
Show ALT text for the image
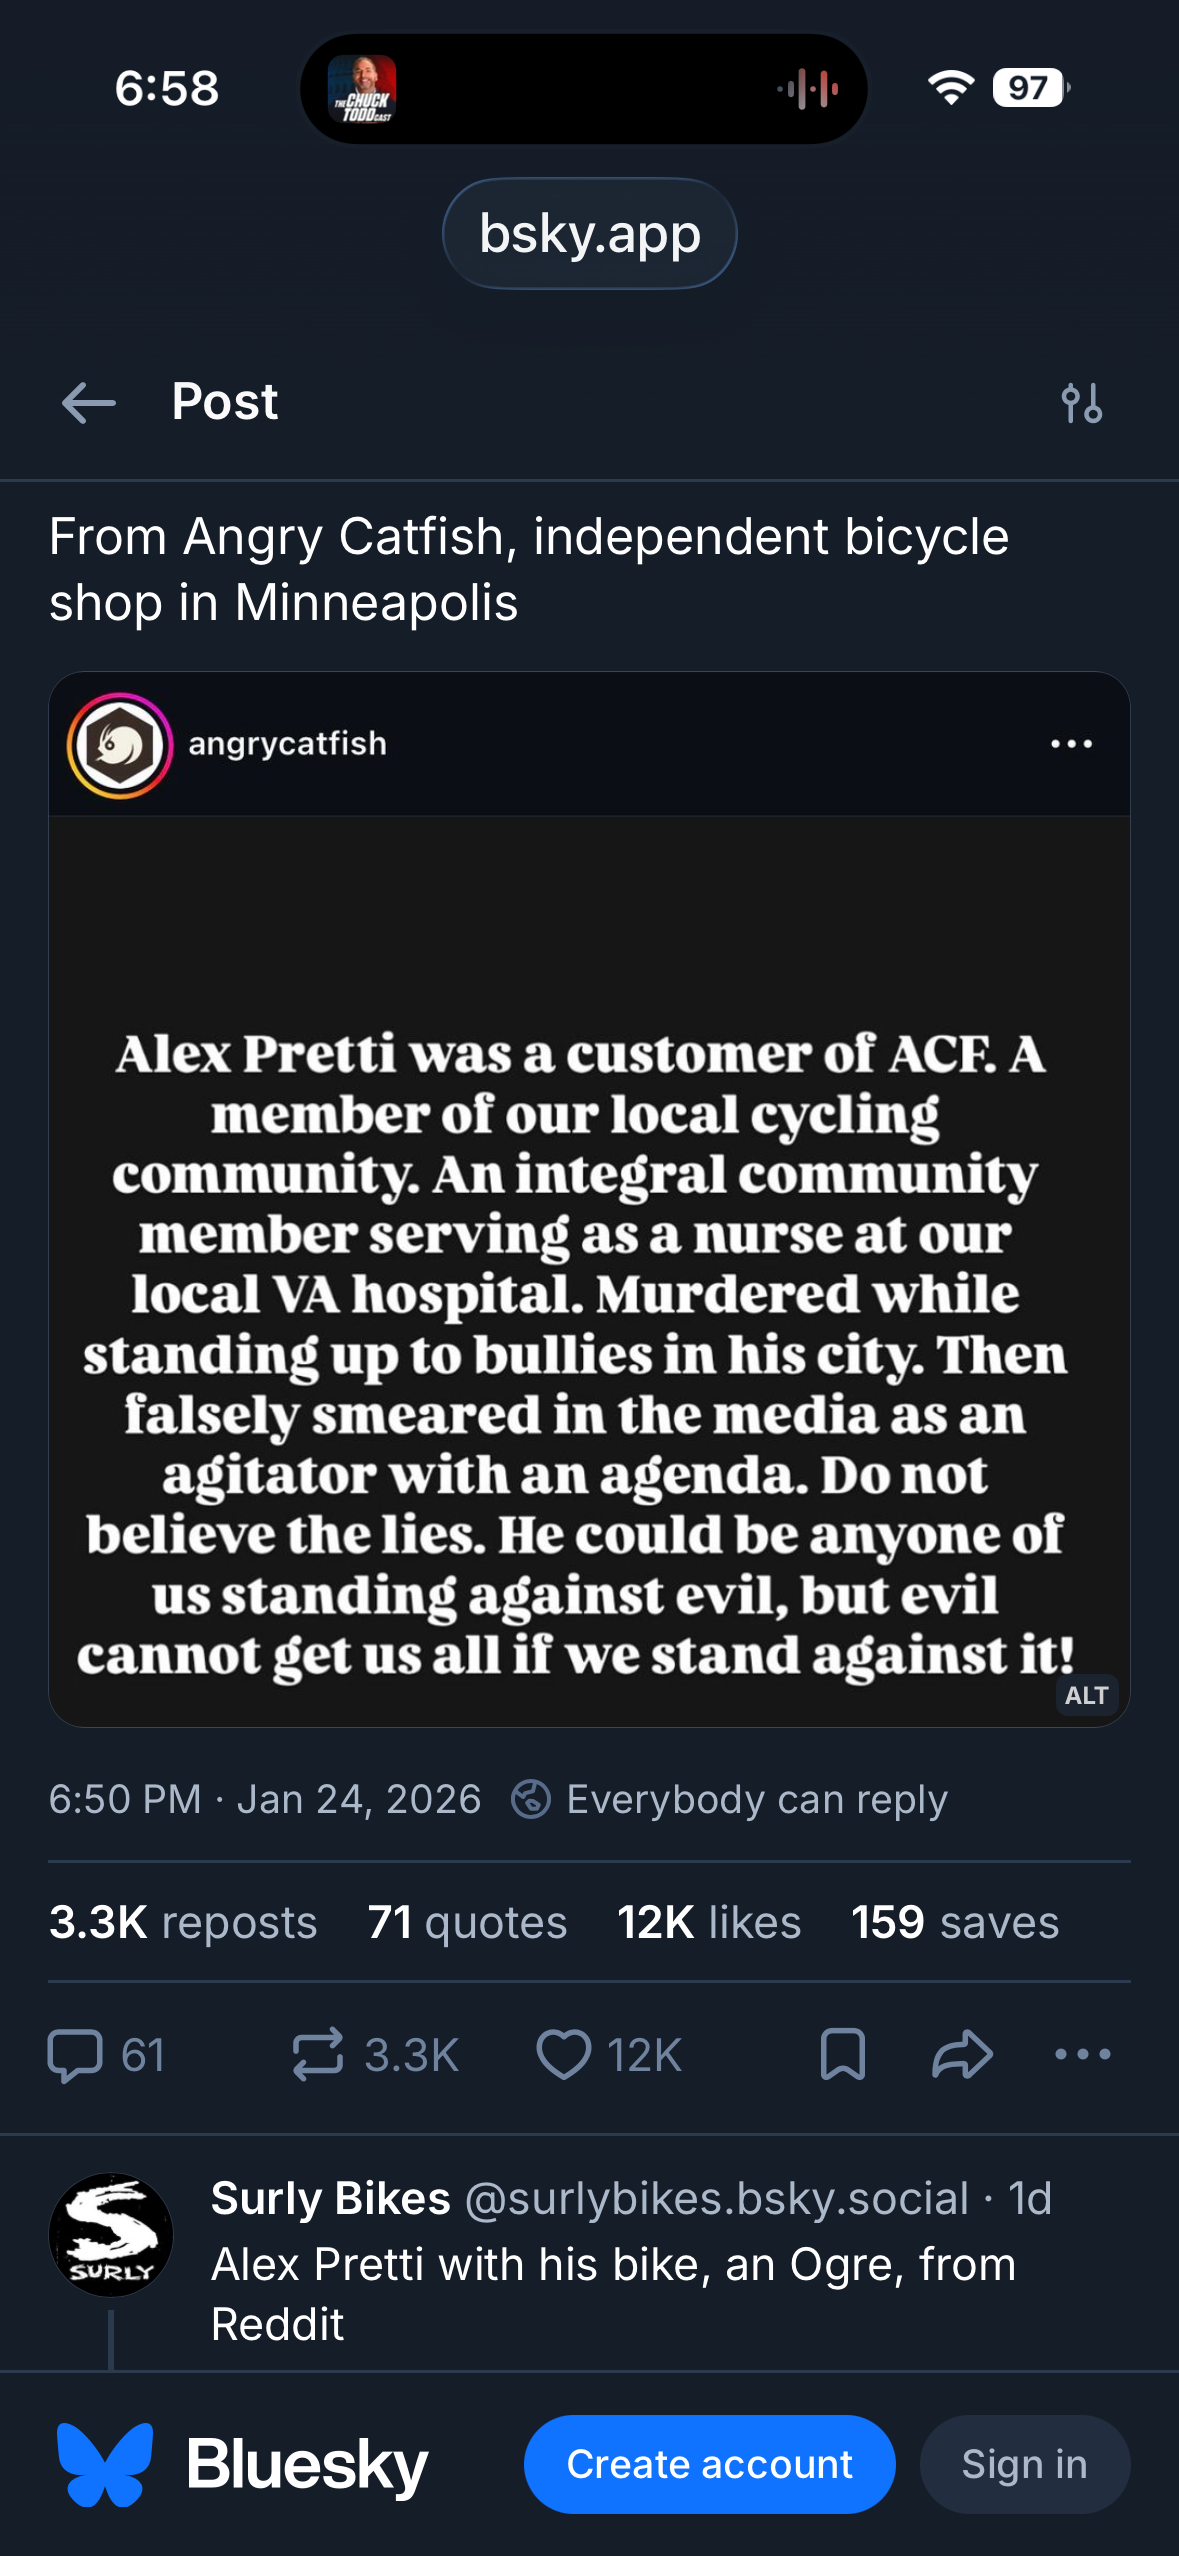(1086, 1695)
